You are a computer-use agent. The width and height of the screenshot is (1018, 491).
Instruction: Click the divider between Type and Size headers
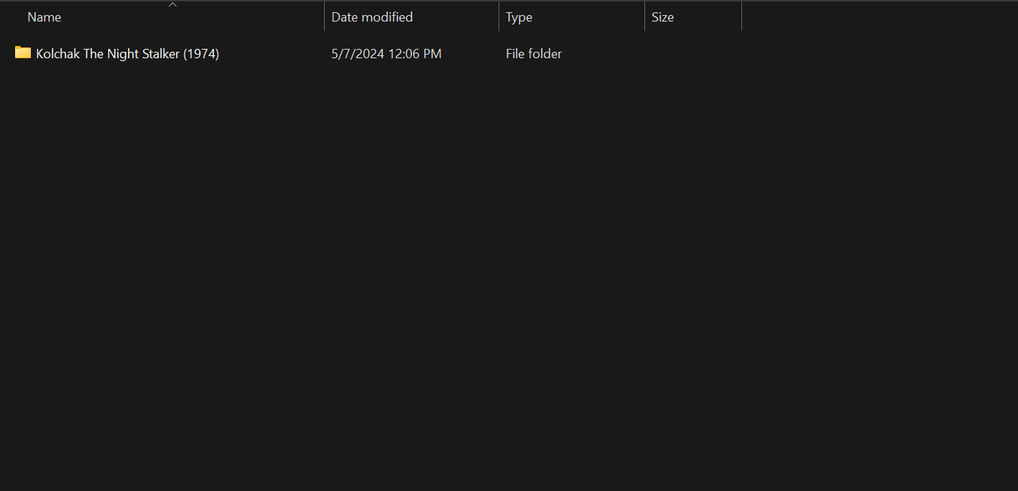pyautogui.click(x=645, y=17)
